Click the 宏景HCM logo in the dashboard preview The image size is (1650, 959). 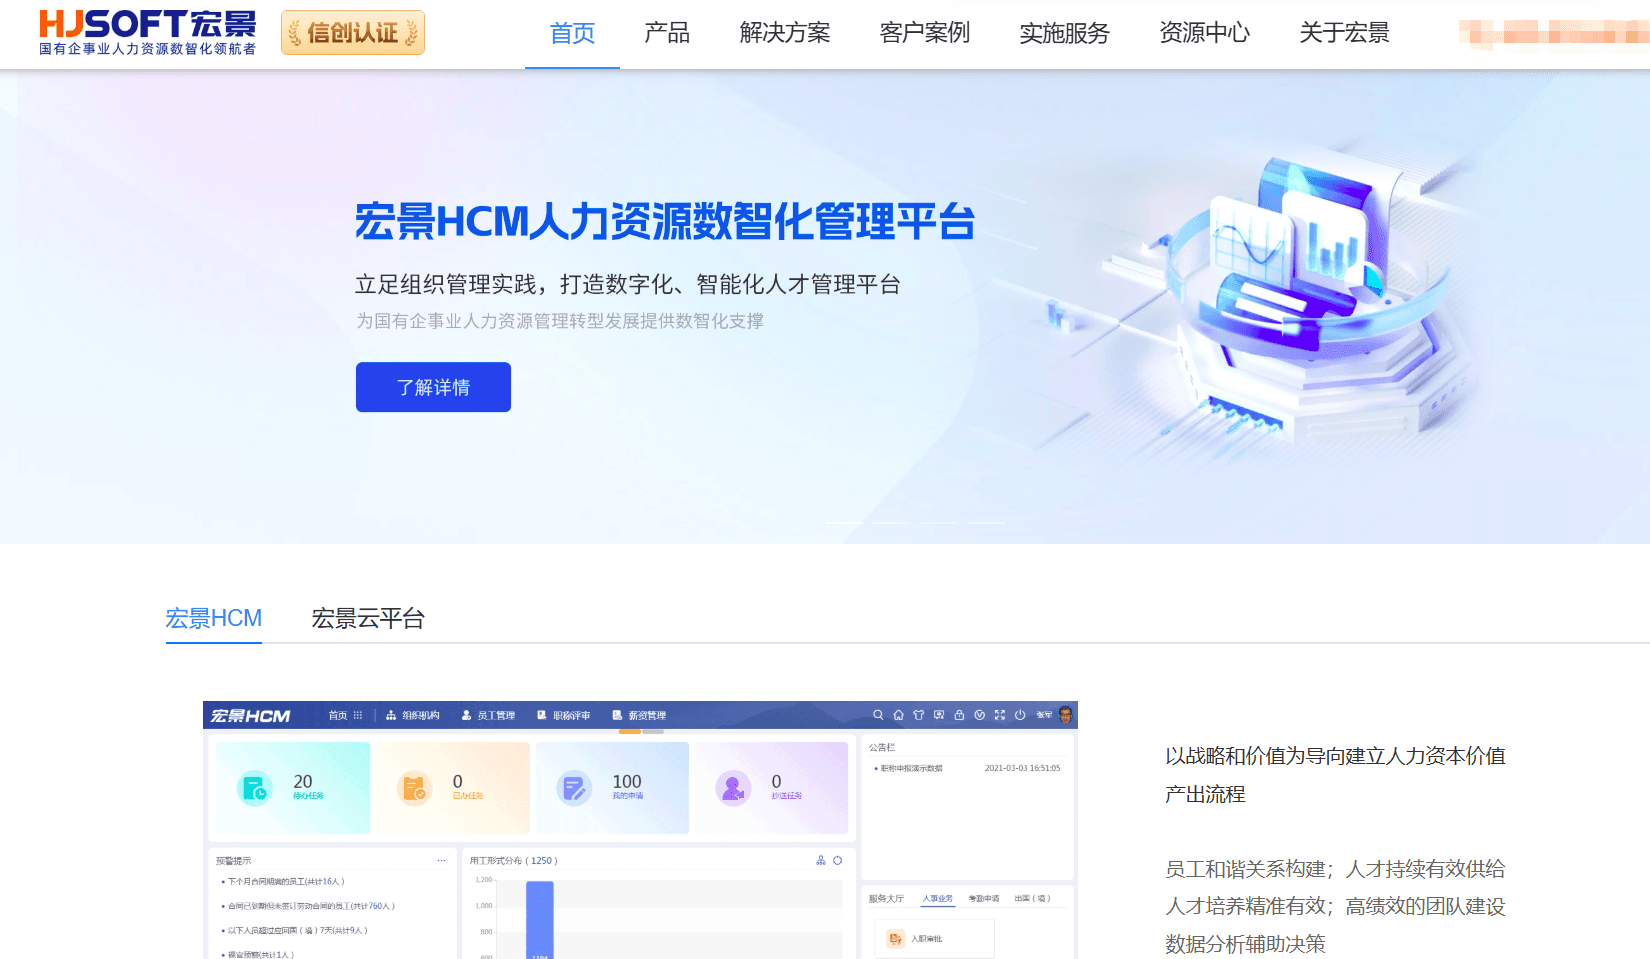pos(250,716)
